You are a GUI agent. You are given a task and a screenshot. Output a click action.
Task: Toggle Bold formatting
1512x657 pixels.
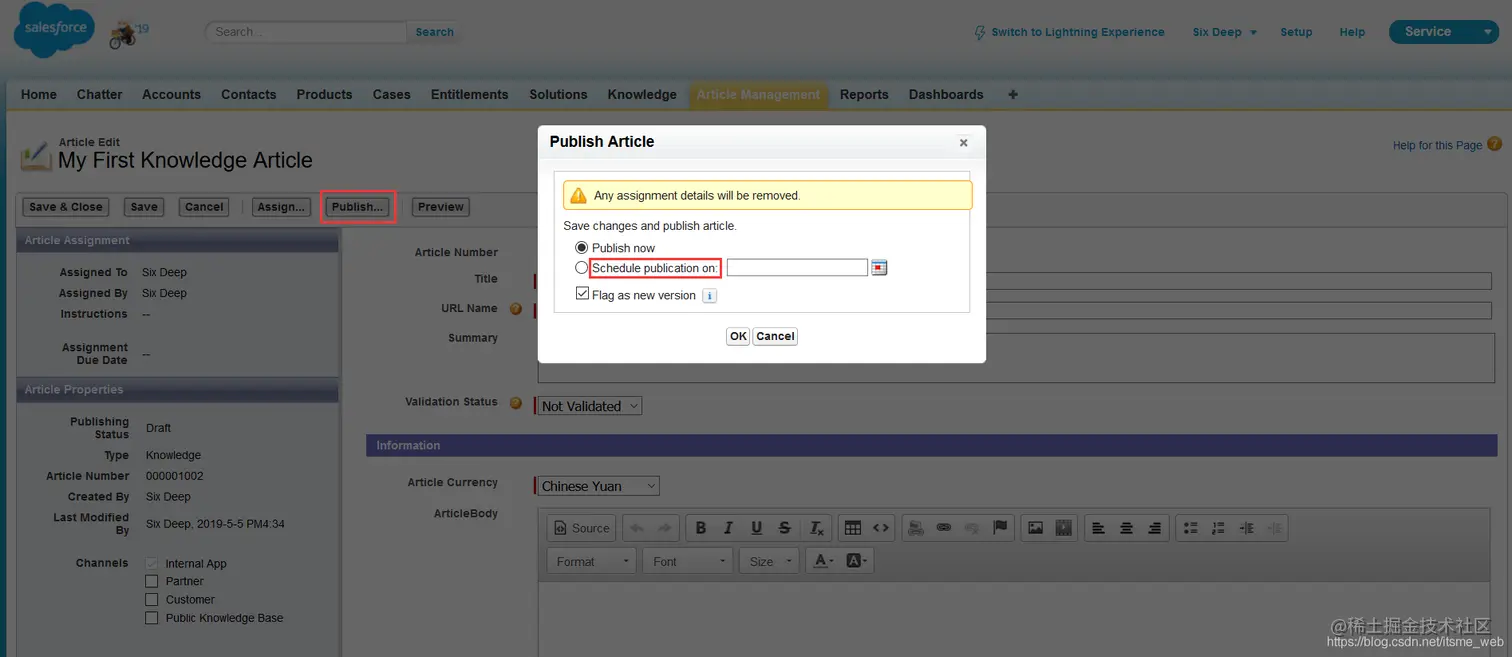point(701,528)
